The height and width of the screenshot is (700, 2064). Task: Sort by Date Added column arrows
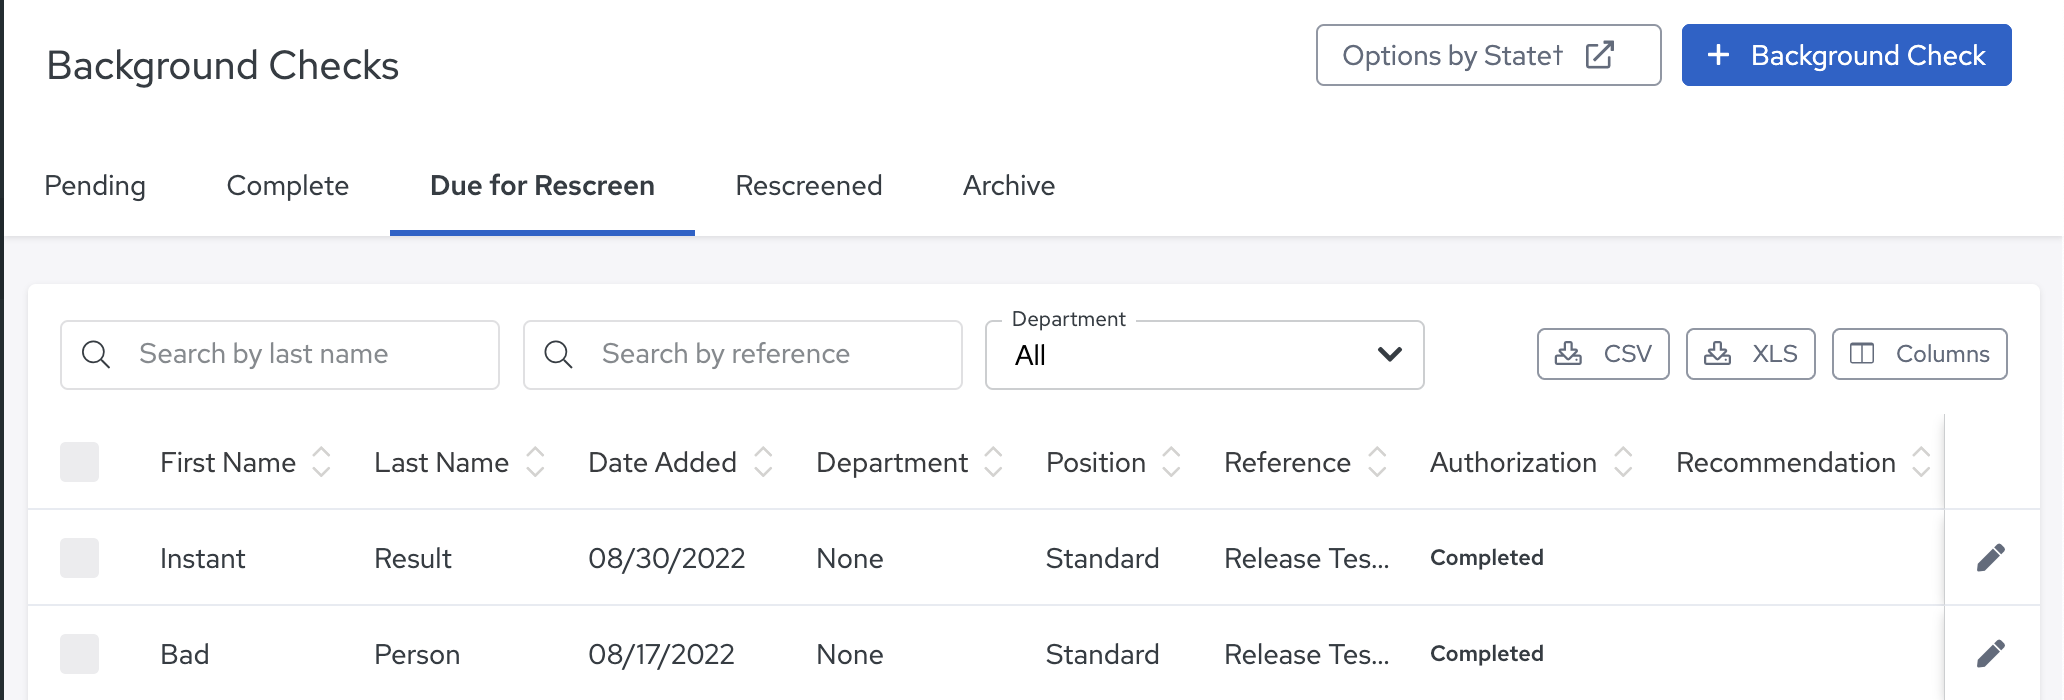click(763, 462)
